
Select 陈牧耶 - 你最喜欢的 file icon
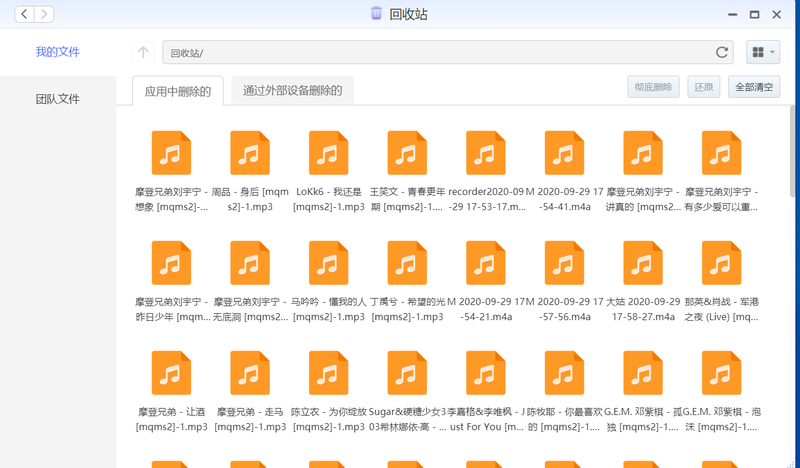point(564,373)
